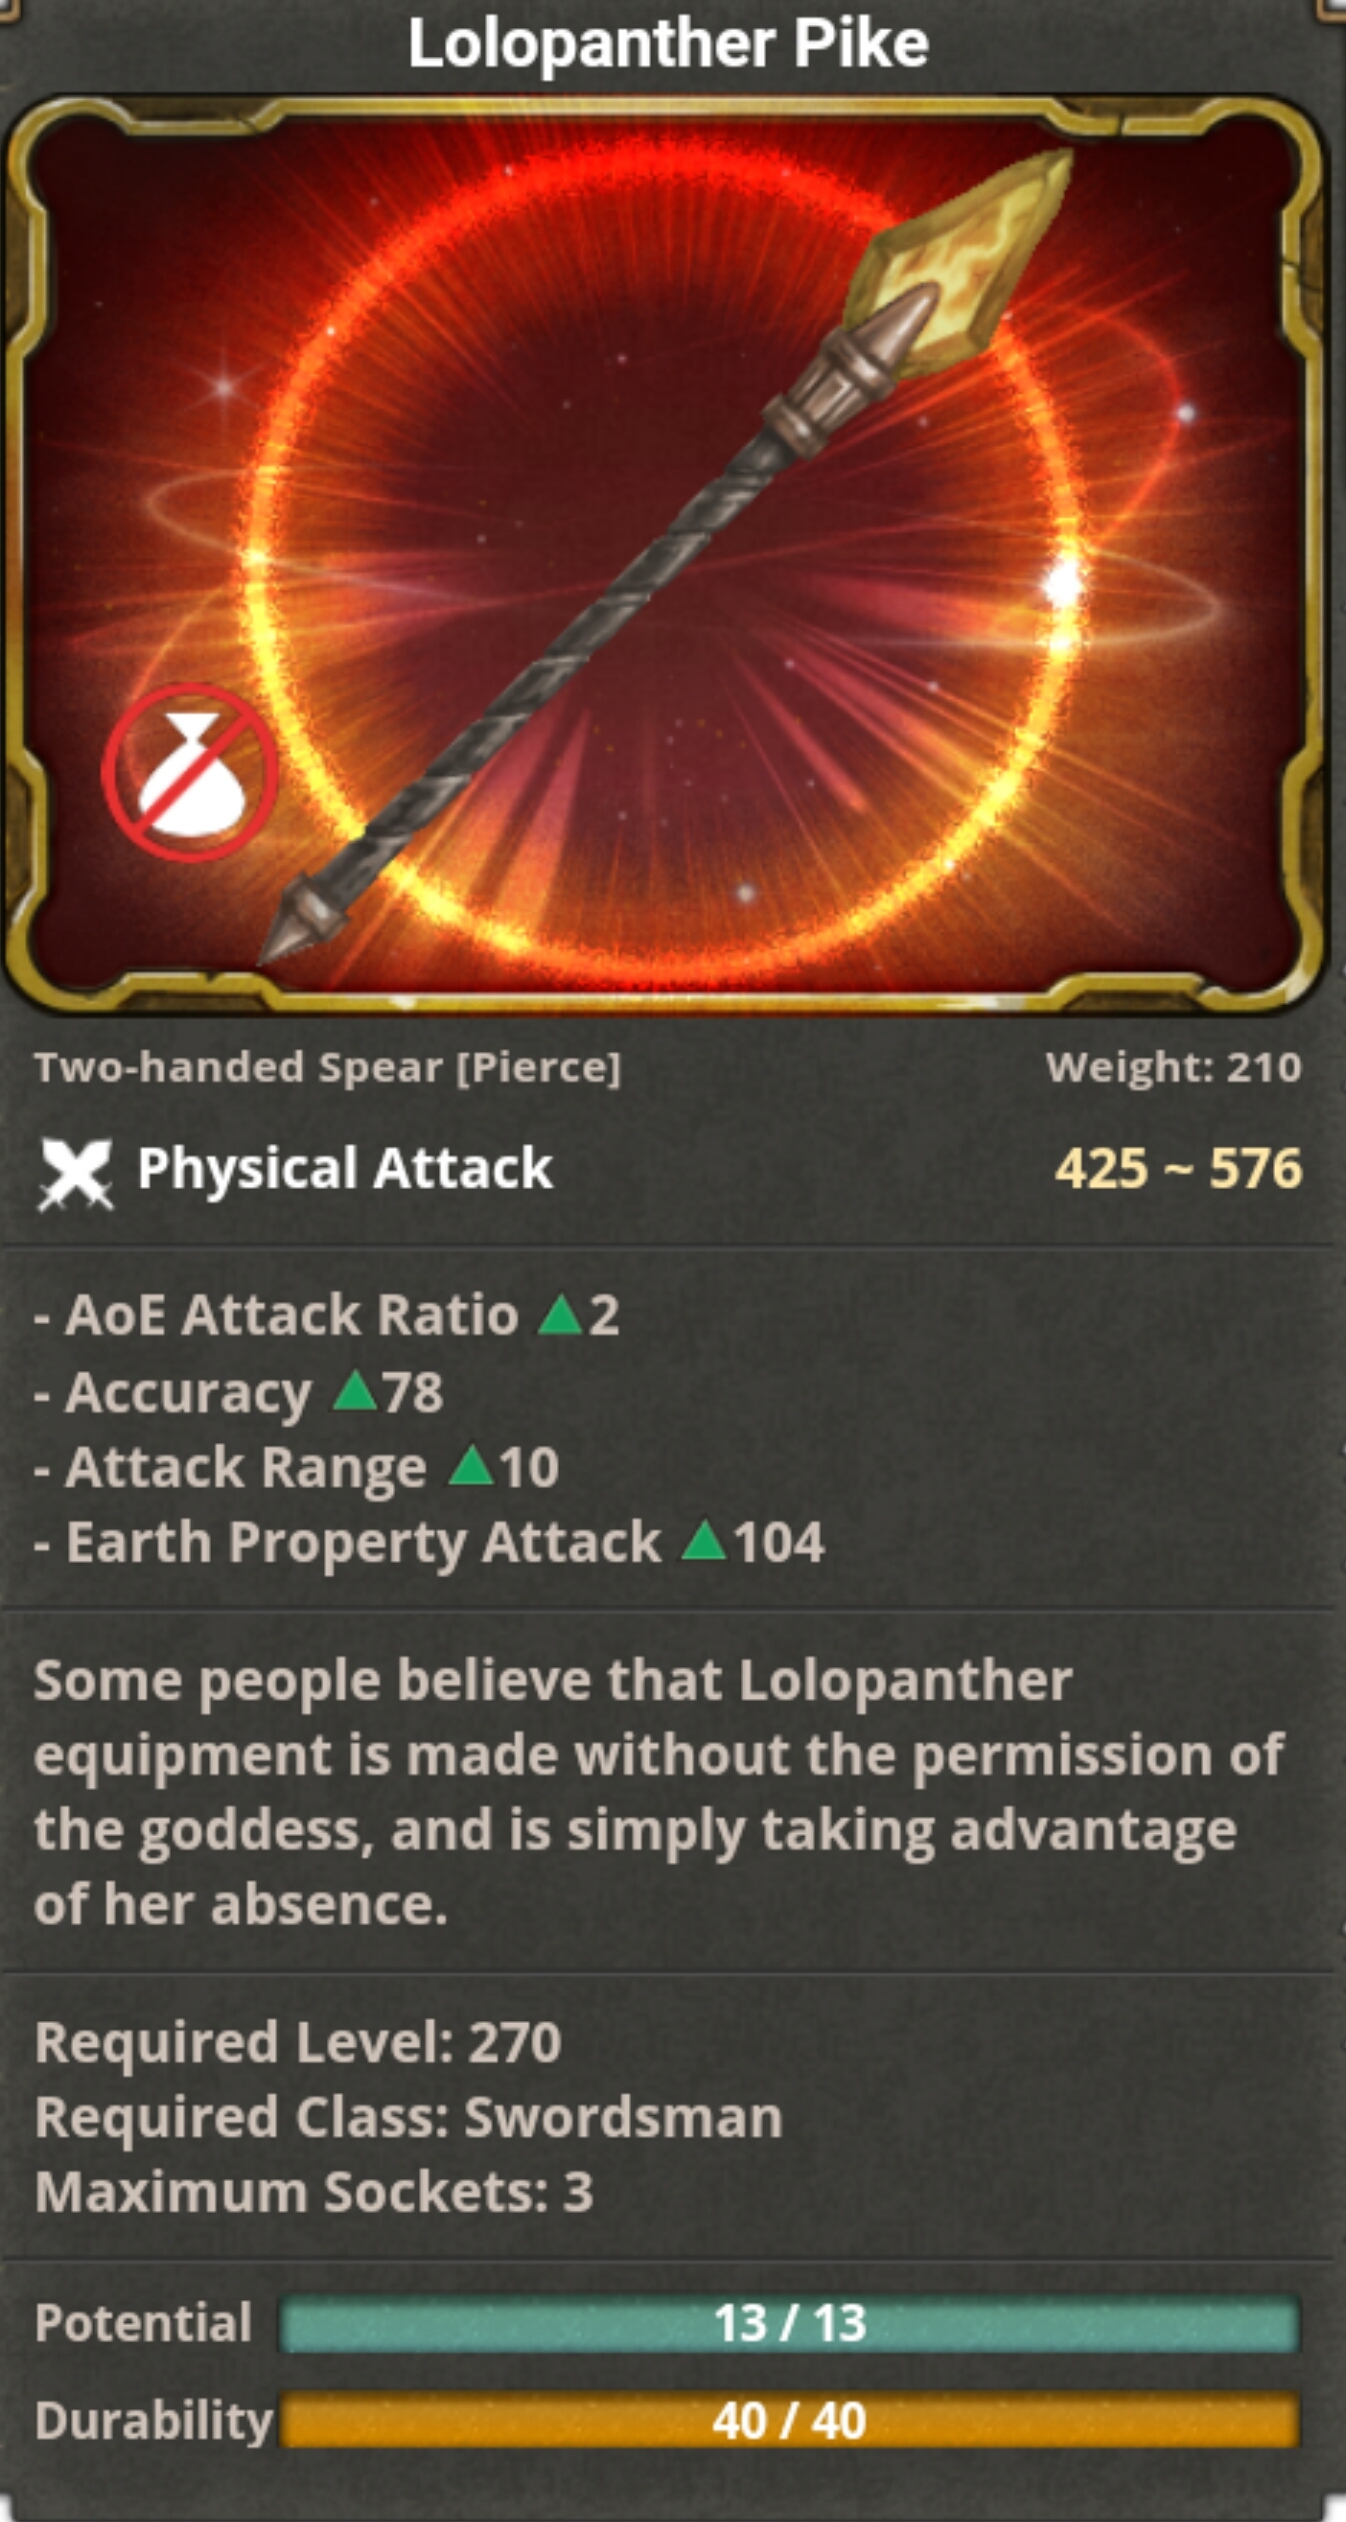Click the Physical Attack 425 ~ 576 value

1179,1168
